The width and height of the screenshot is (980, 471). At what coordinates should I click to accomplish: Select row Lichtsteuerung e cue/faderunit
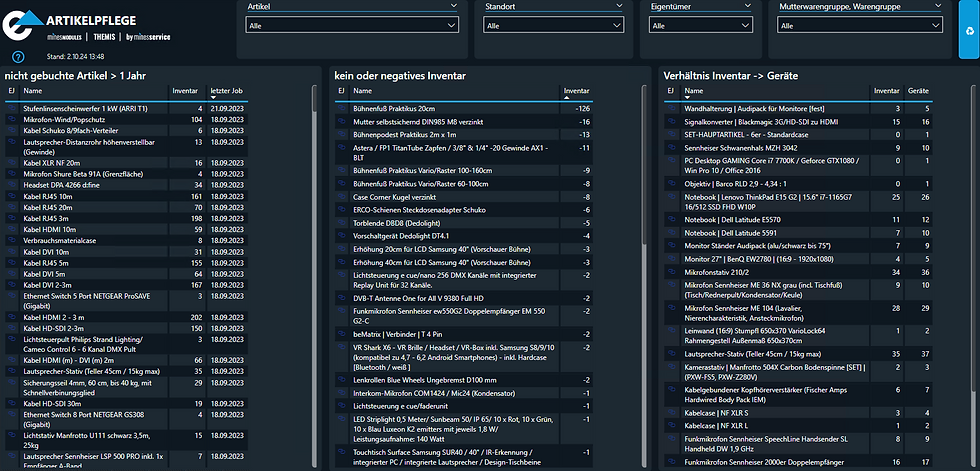click(464, 406)
